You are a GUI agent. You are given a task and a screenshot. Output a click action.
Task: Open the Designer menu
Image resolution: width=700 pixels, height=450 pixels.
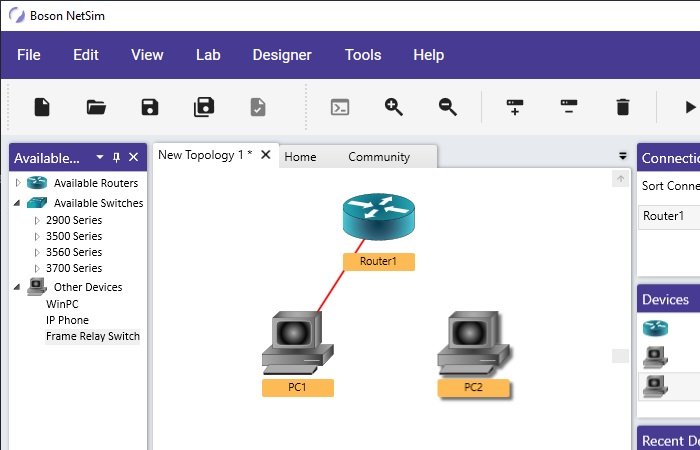tap(282, 55)
